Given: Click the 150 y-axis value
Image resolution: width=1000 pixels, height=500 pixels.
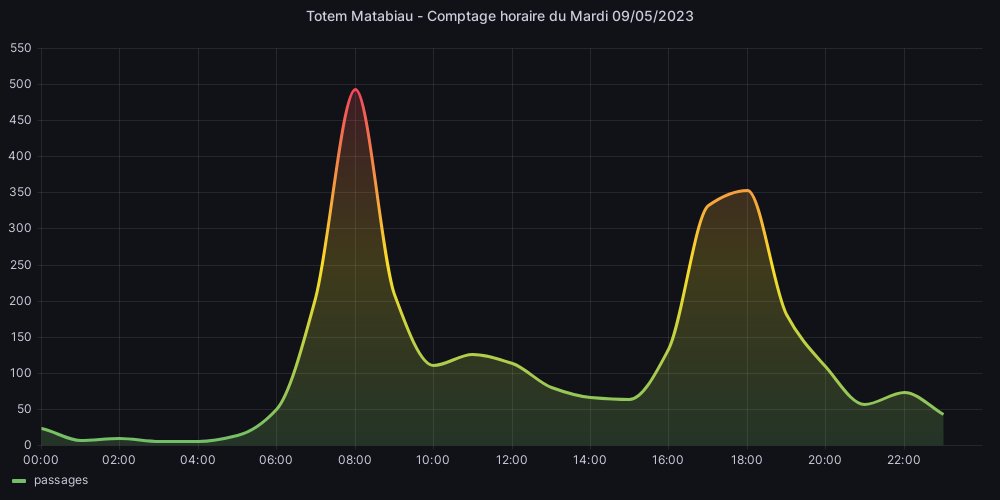Looking at the screenshot, I should [22, 337].
